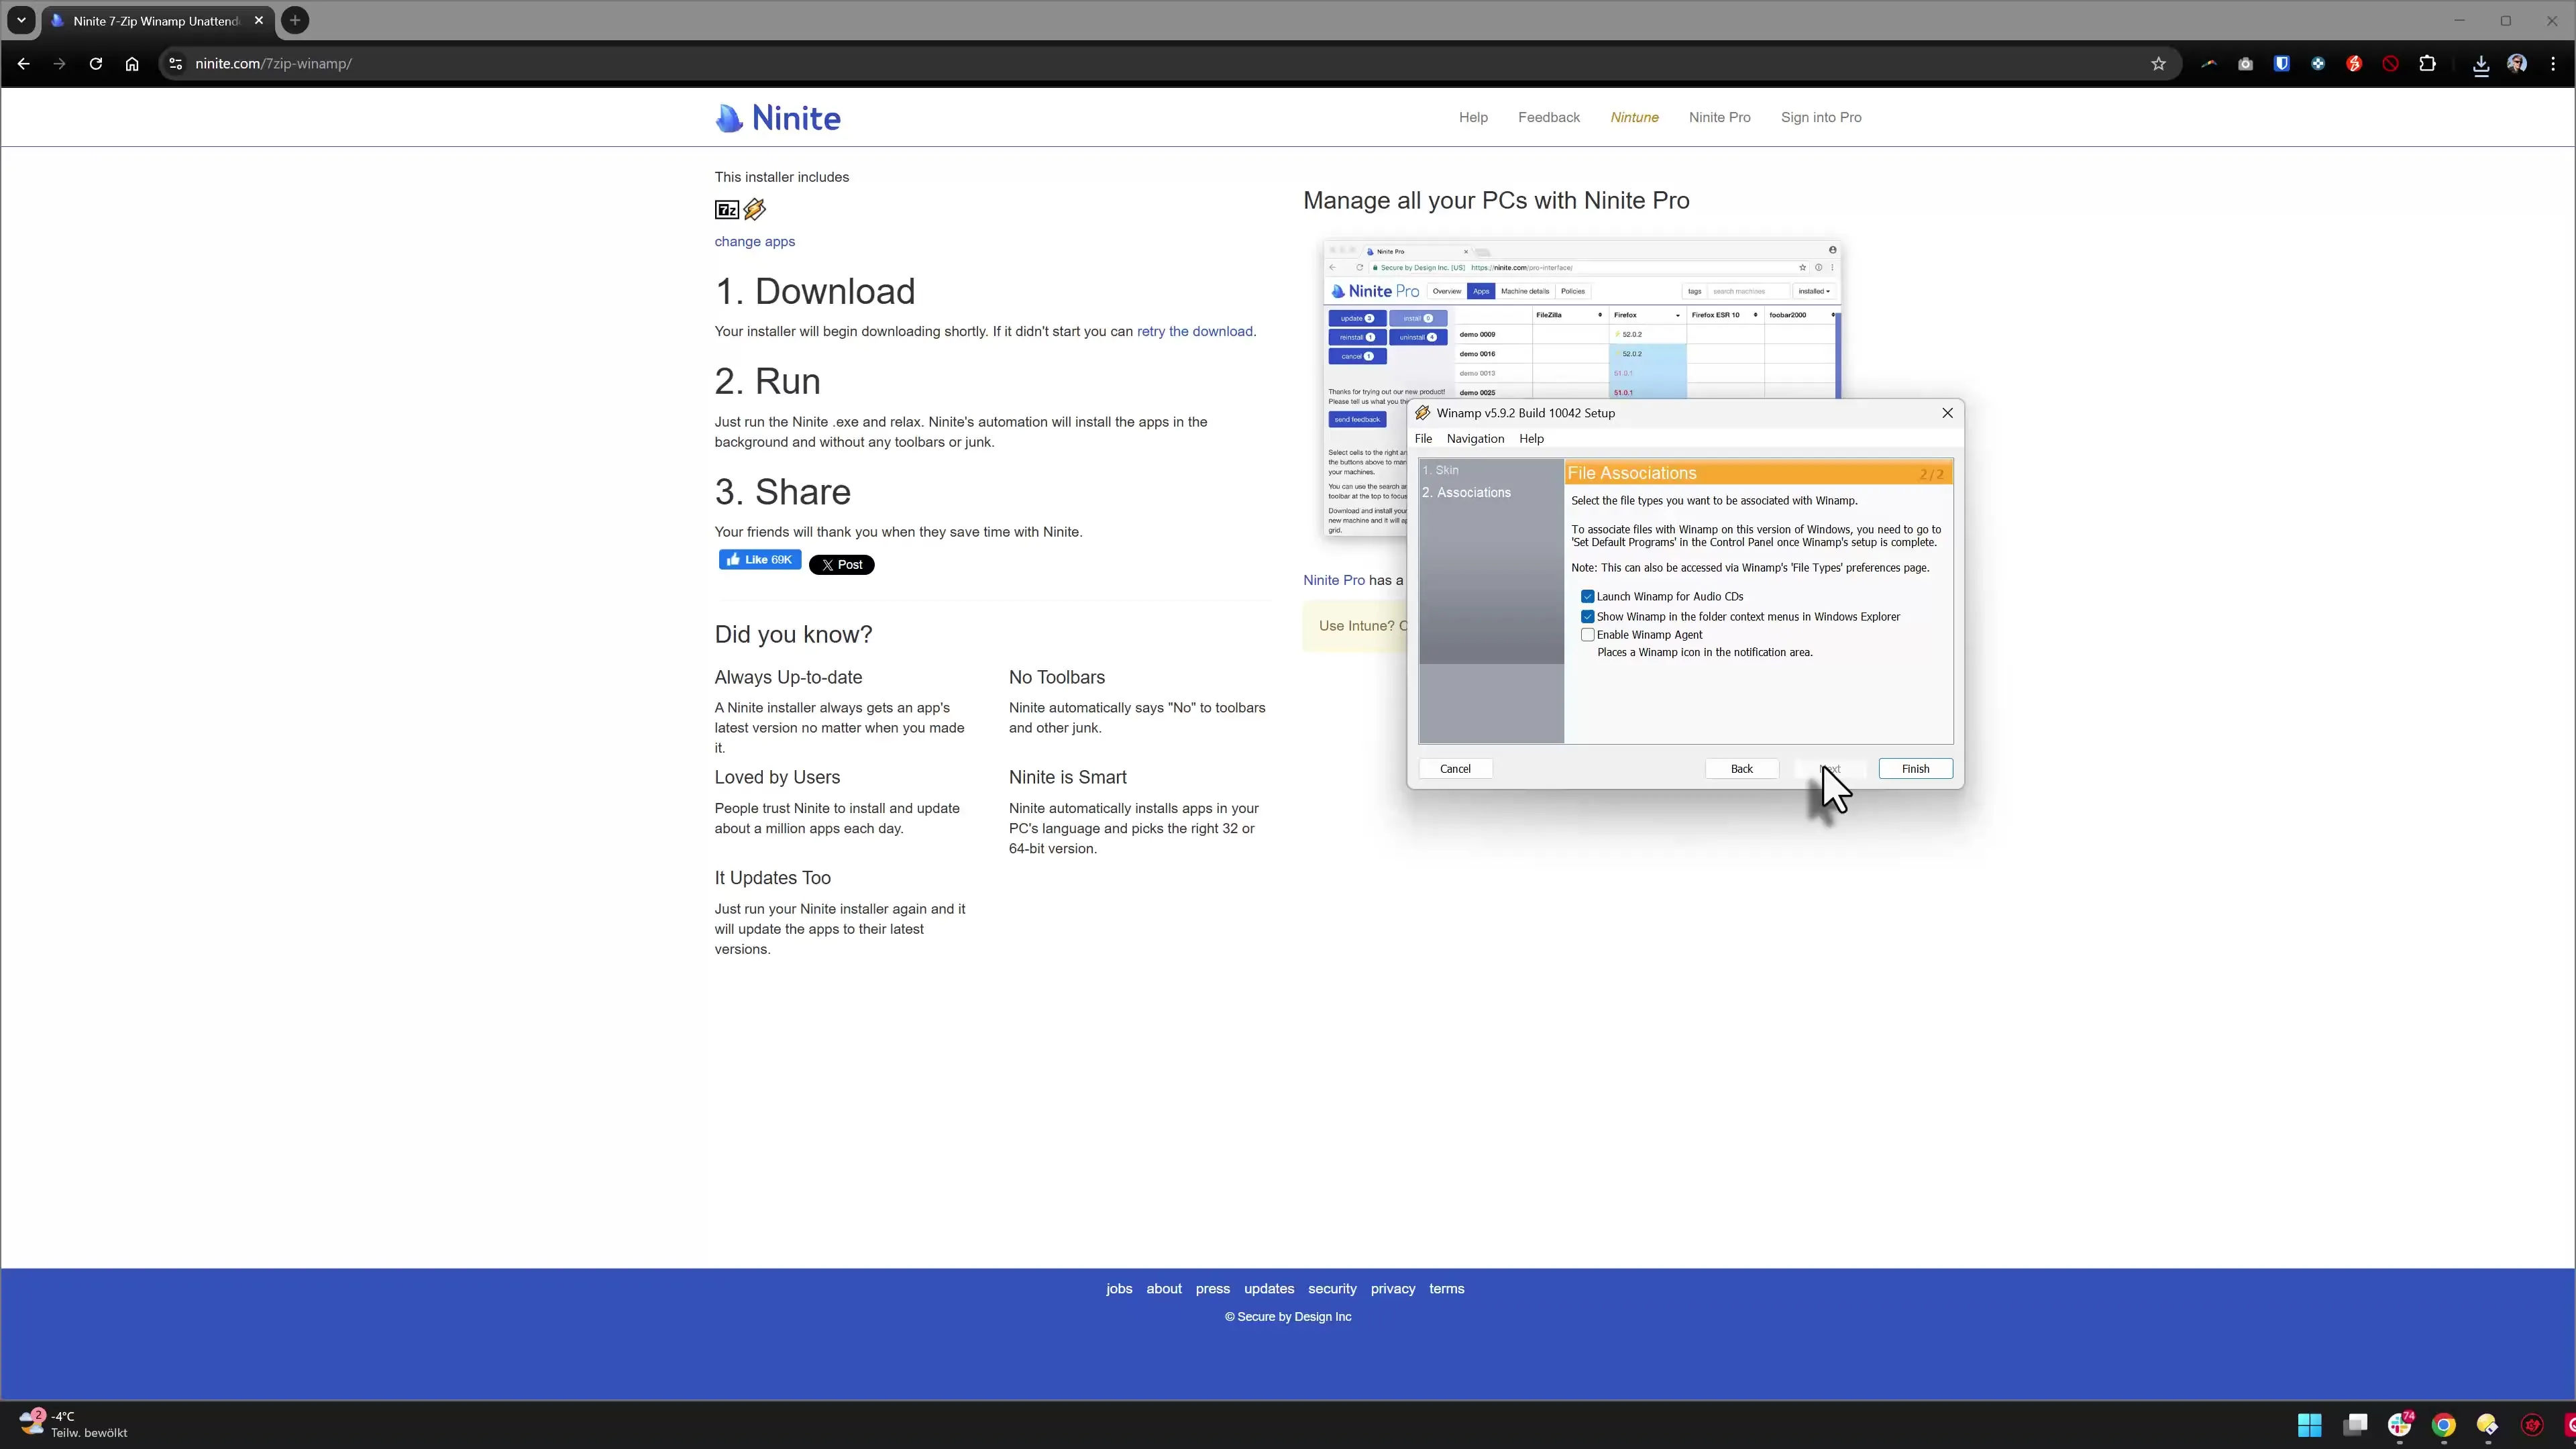The width and height of the screenshot is (2576, 1449).
Task: Open the Downloads icon in browser toolbar
Action: (2480, 63)
